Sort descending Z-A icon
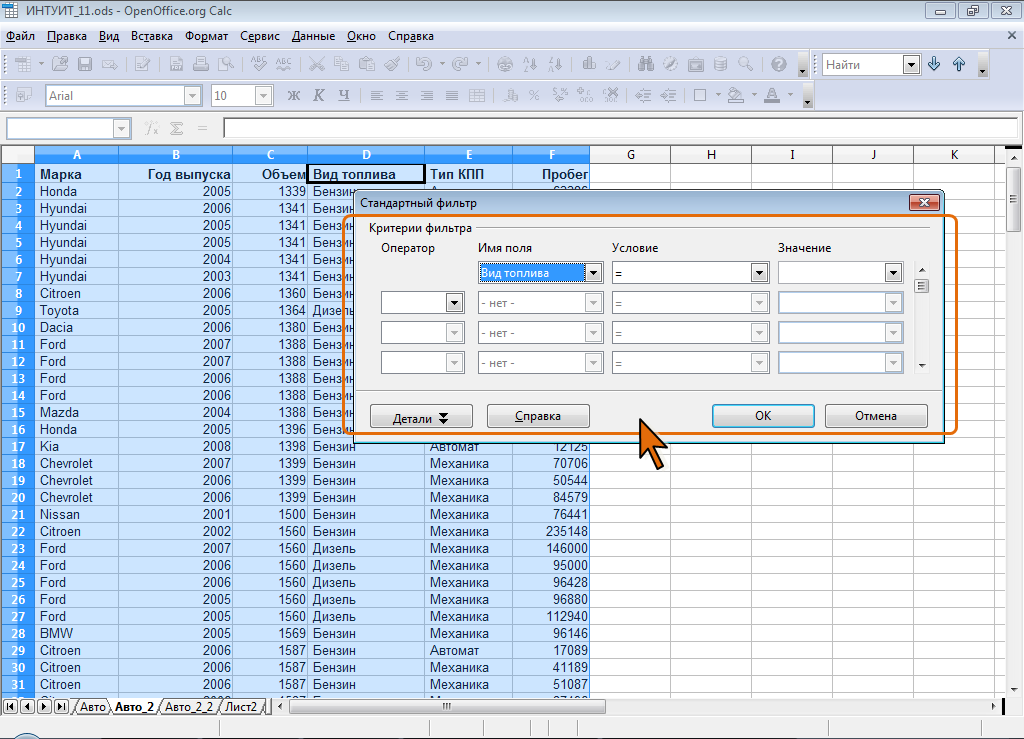This screenshot has height=739, width=1024. (555, 64)
